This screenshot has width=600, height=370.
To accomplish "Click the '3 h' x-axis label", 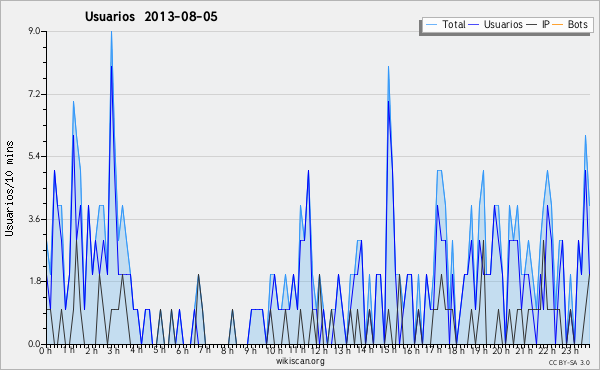I will click(113, 351).
